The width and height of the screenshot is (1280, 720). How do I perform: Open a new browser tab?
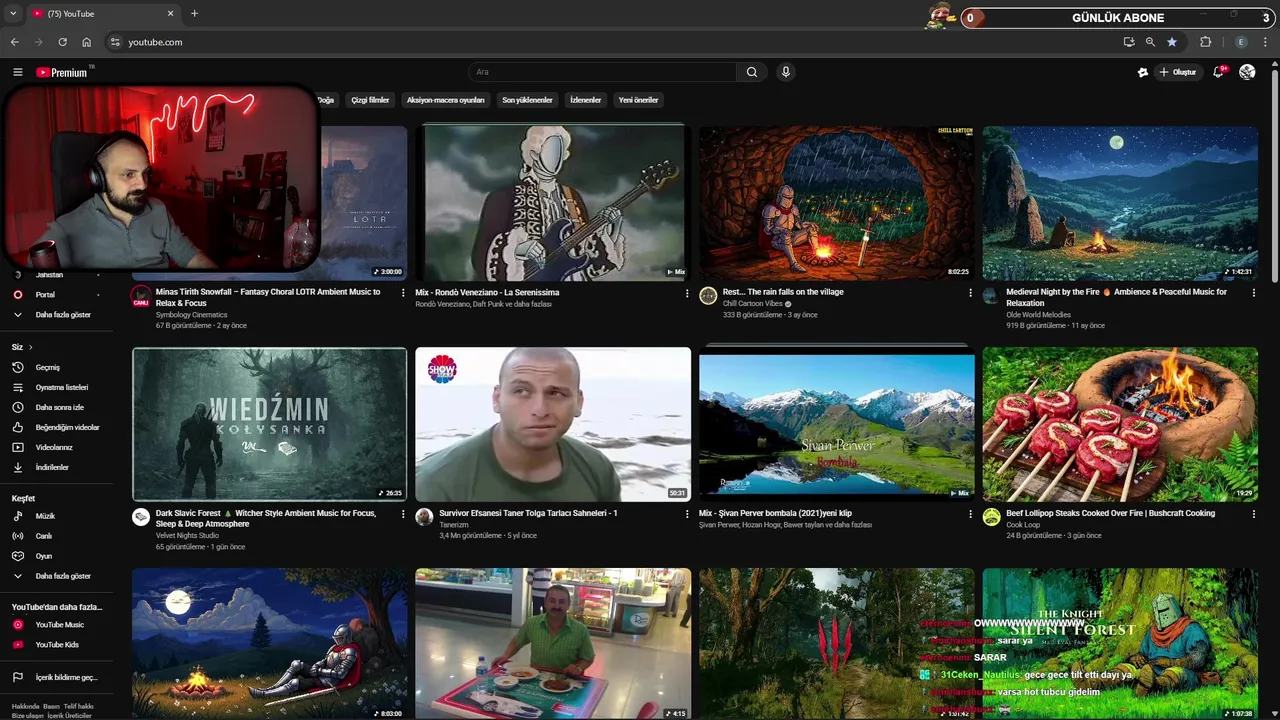pyautogui.click(x=194, y=13)
